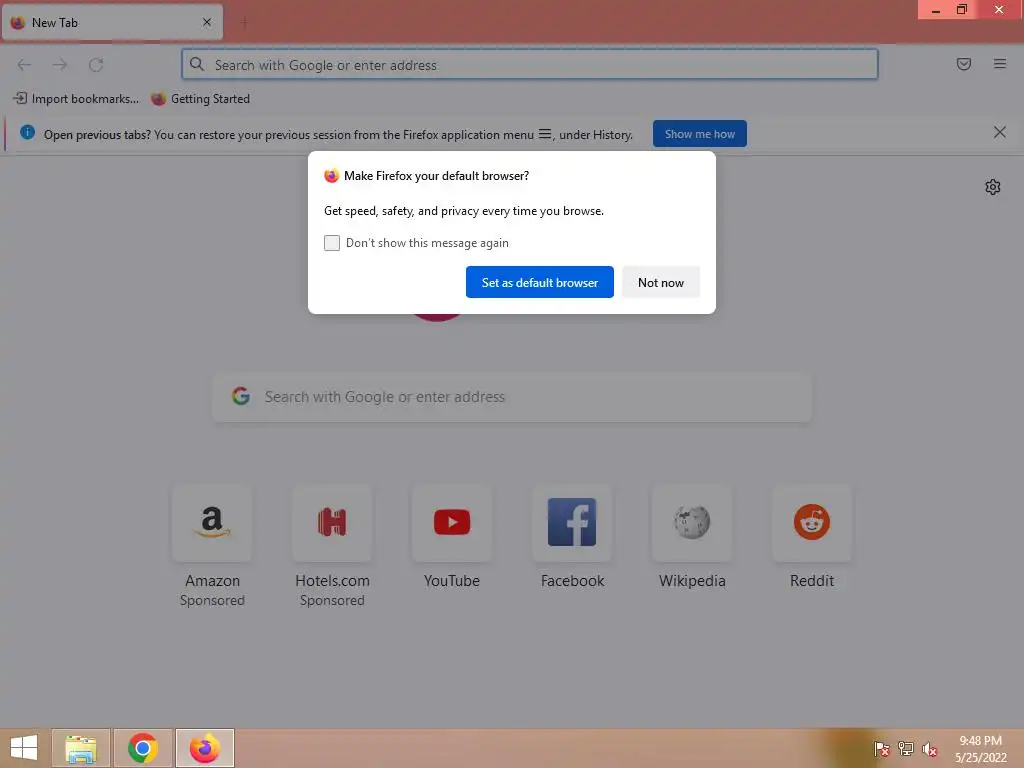Open the Import bookmarks toolbar item
Image resolution: width=1024 pixels, height=768 pixels.
(76, 99)
